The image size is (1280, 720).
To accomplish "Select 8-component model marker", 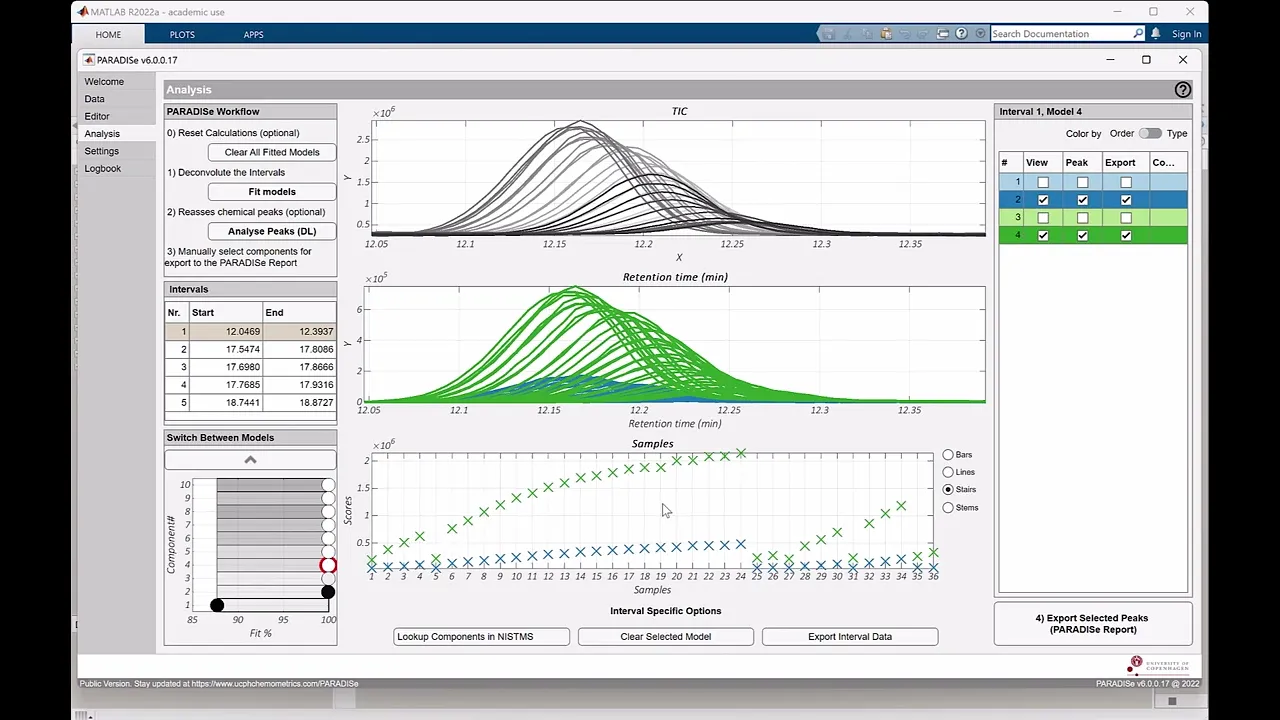I will click(x=328, y=511).
